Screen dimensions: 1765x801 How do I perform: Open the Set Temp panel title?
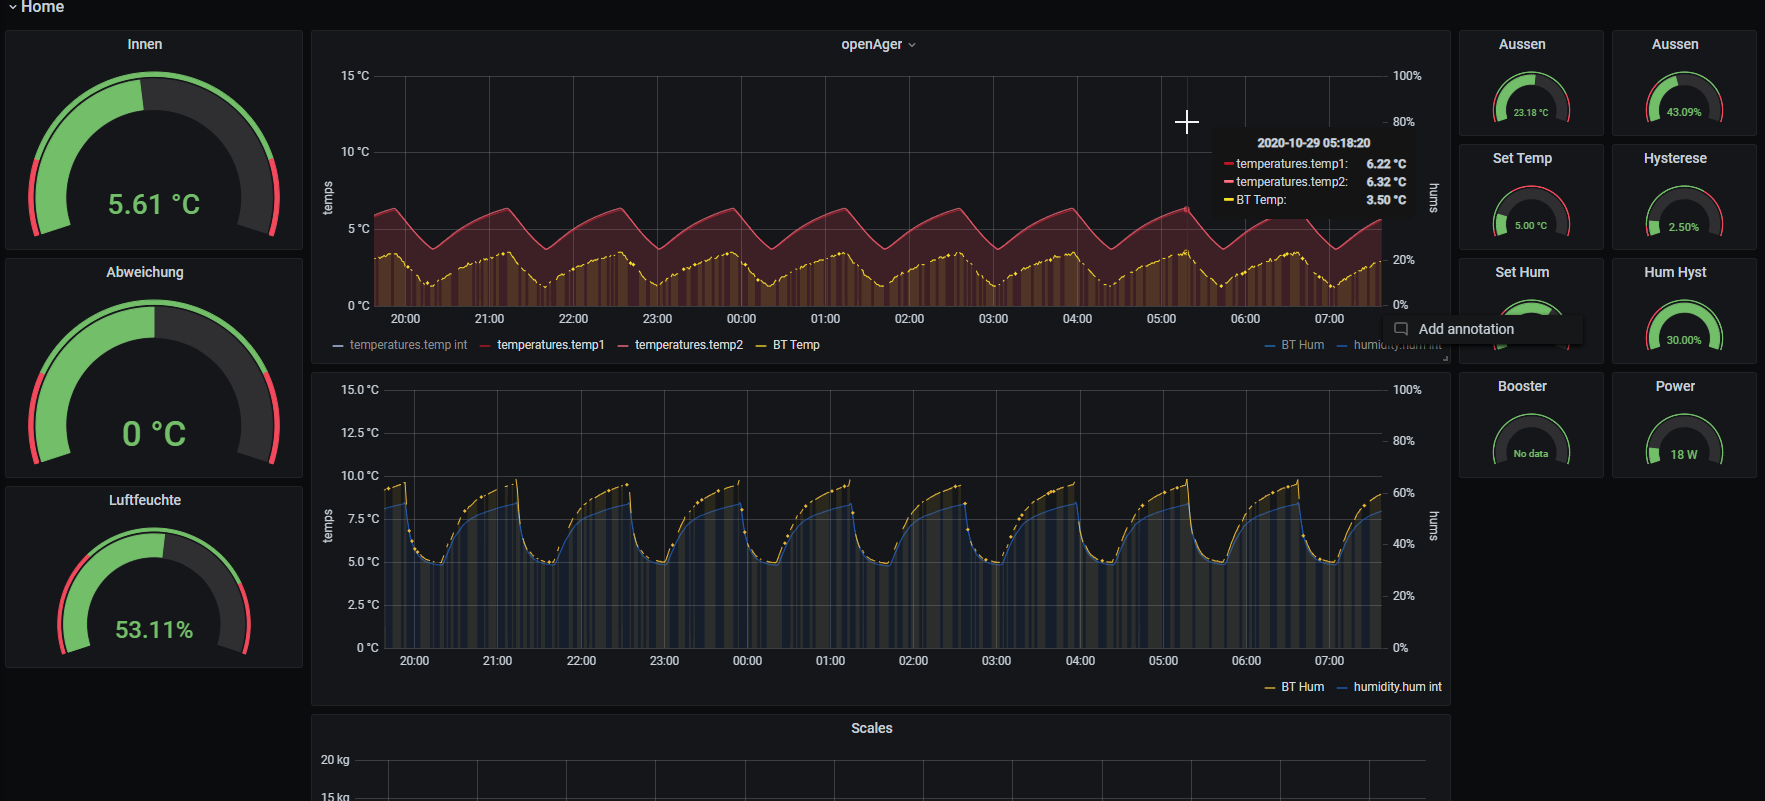coord(1522,159)
